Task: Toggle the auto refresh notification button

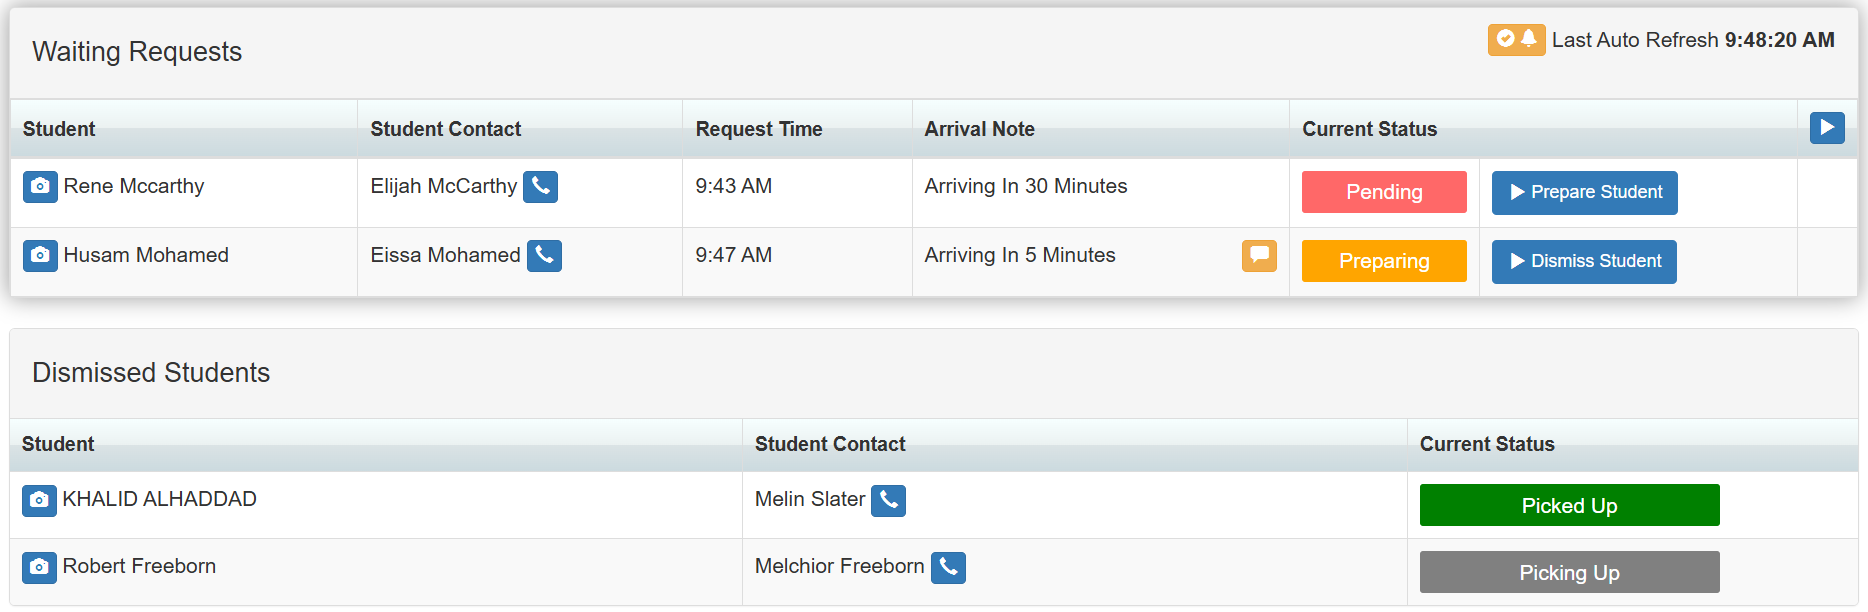Action: point(1516,40)
